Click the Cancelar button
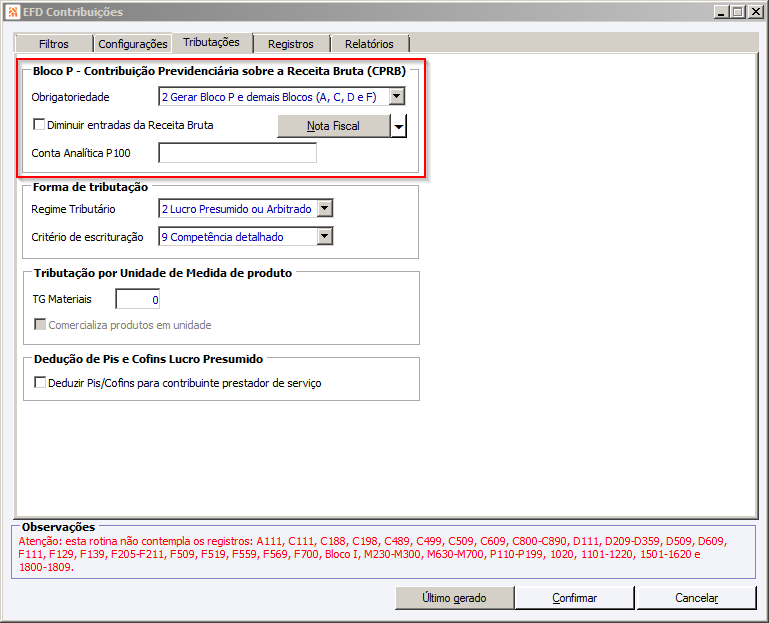This screenshot has width=769, height=623. [696, 598]
